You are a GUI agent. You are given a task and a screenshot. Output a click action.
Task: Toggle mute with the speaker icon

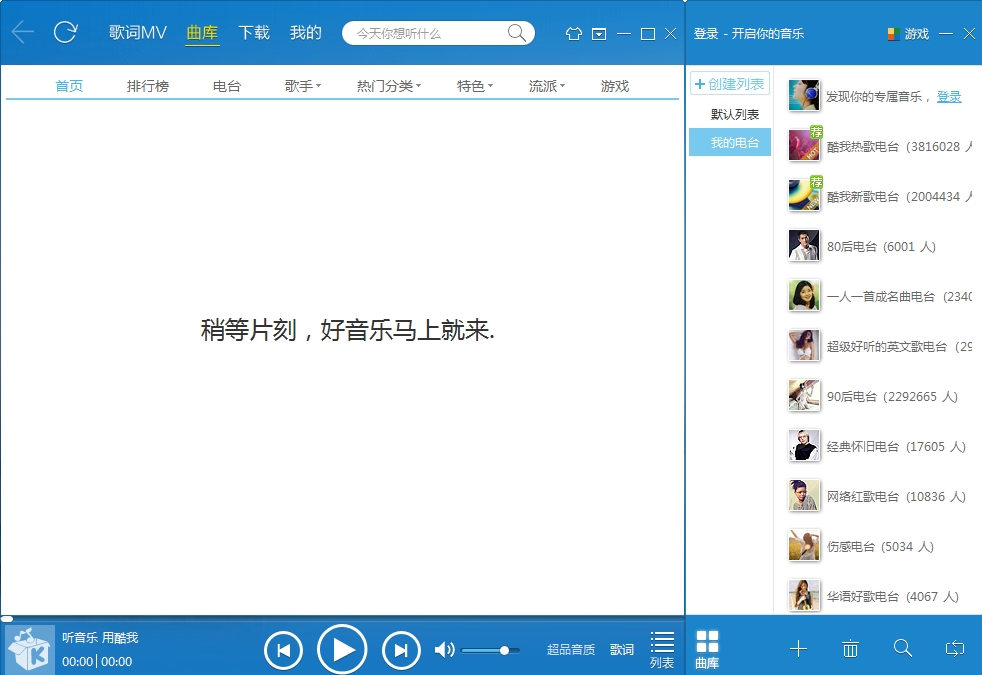click(443, 649)
